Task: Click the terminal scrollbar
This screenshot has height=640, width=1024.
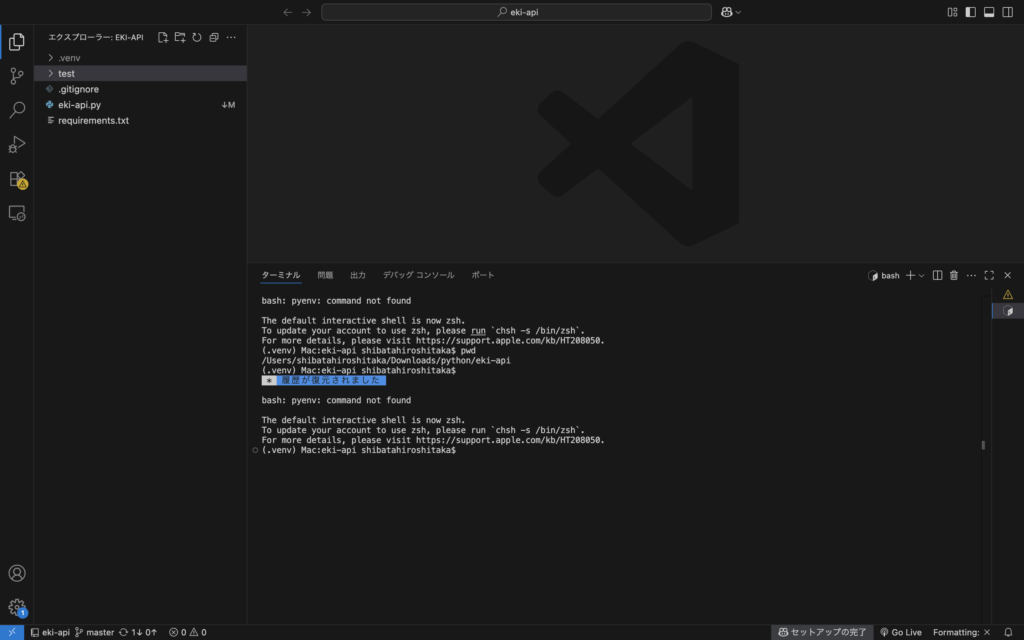Action: pyautogui.click(x=983, y=445)
